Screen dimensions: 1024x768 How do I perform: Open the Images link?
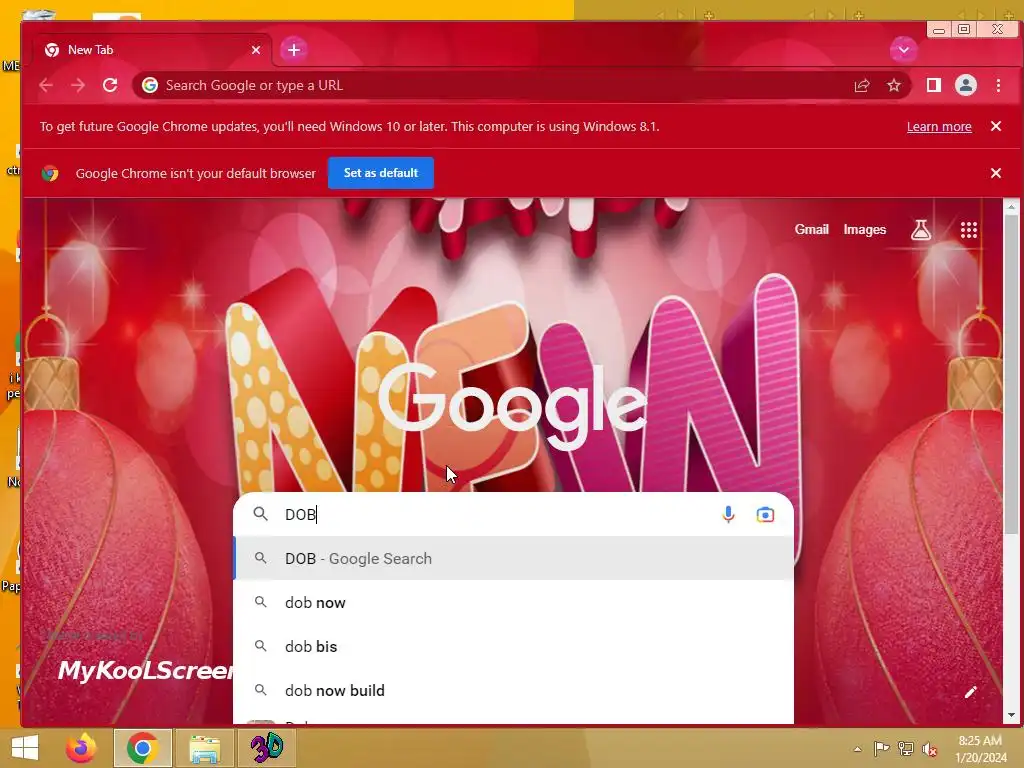pos(865,230)
